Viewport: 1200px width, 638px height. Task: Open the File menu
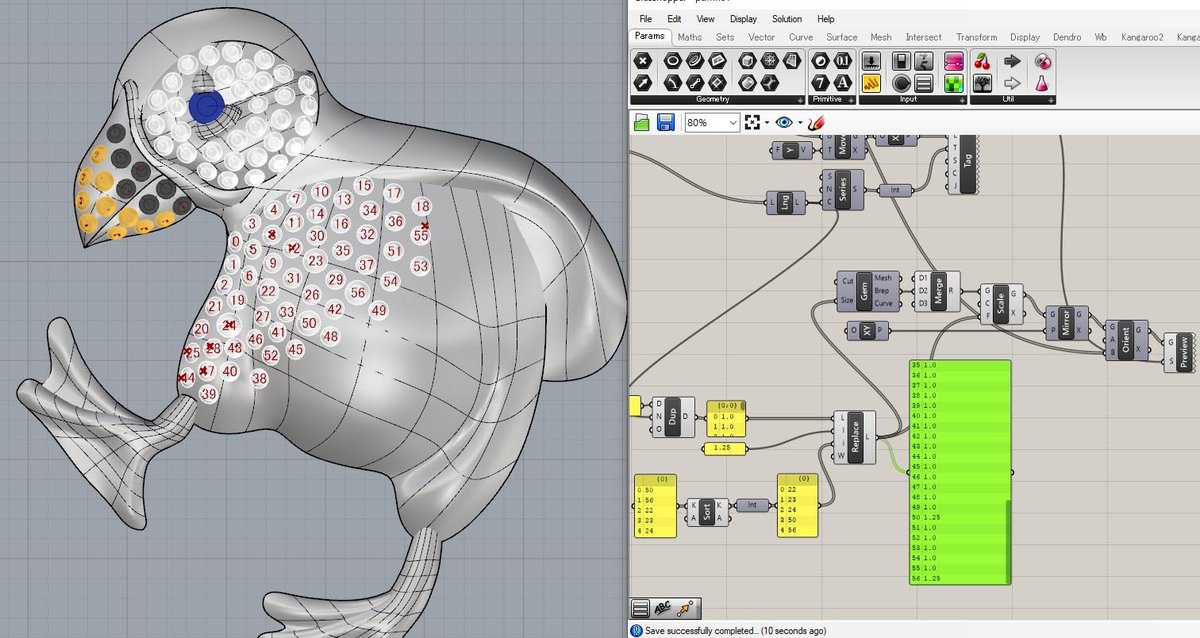tap(645, 19)
